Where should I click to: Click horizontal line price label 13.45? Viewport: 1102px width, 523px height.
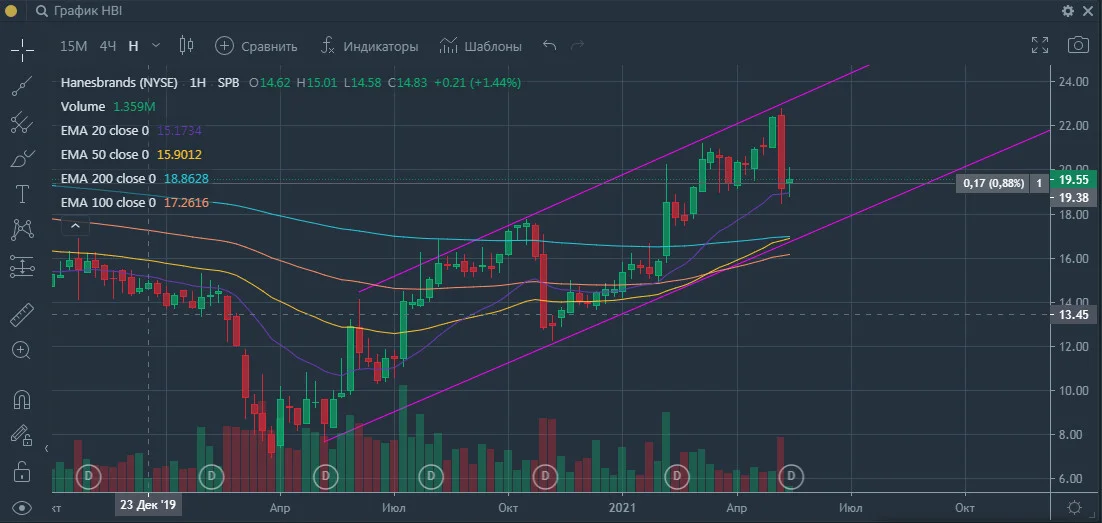[x=1074, y=314]
